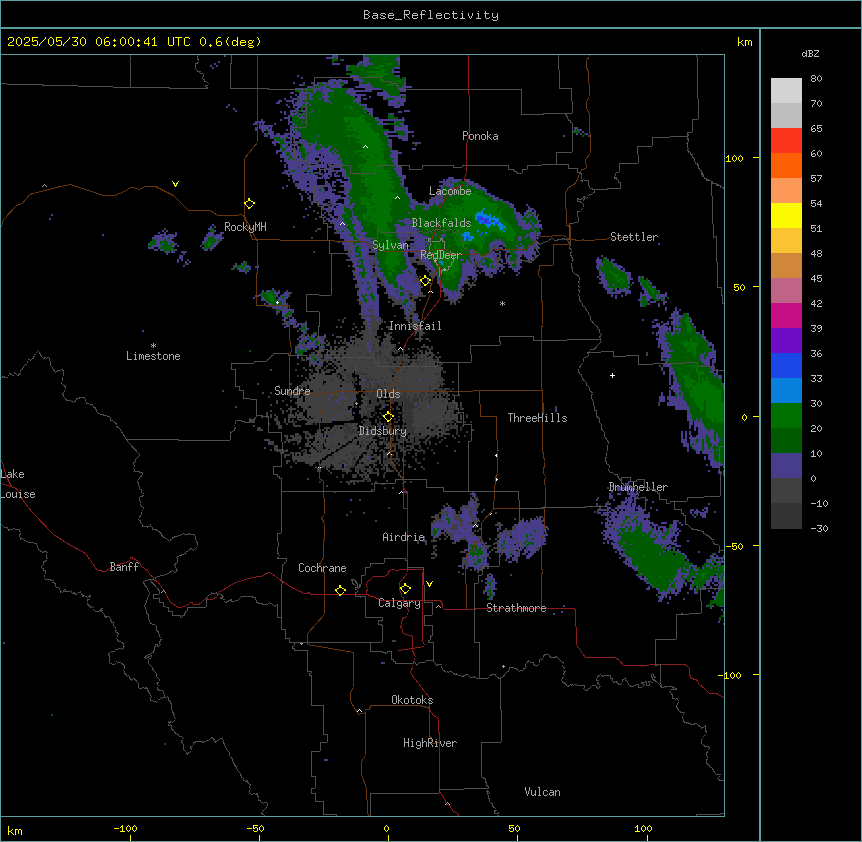
Task: Select the bright green 20-30 dBZ legend swatch
Action: [786, 416]
